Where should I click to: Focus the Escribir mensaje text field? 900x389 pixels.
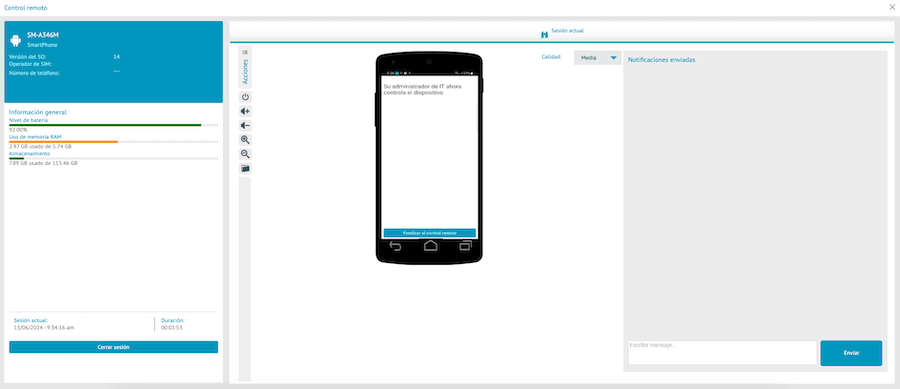[x=722, y=352]
